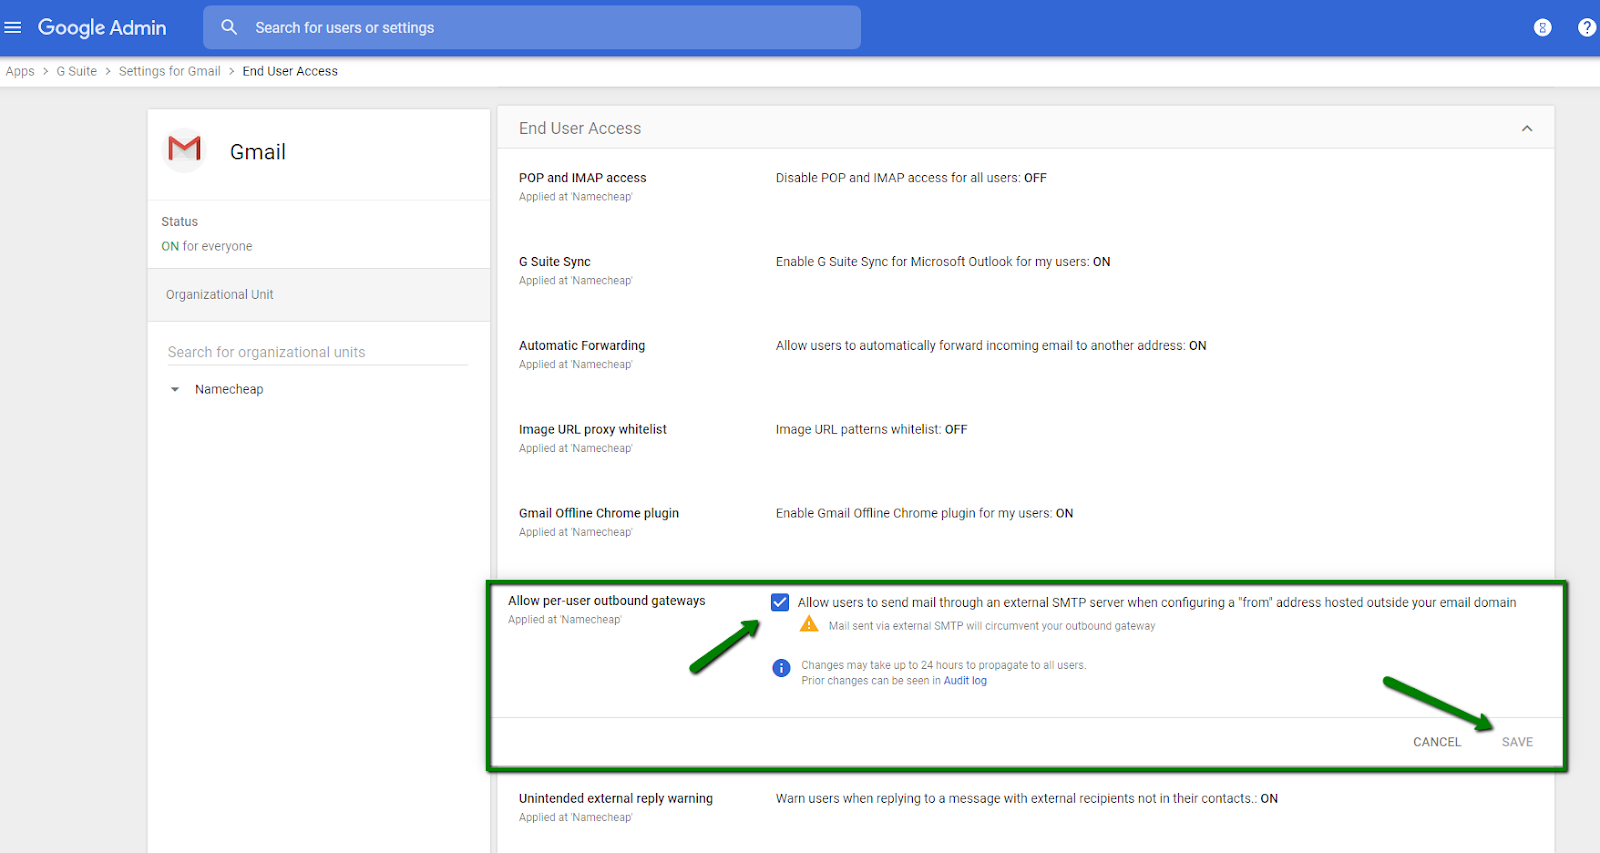1600x853 pixels.
Task: Click the Gmail heading text
Action: 258,152
